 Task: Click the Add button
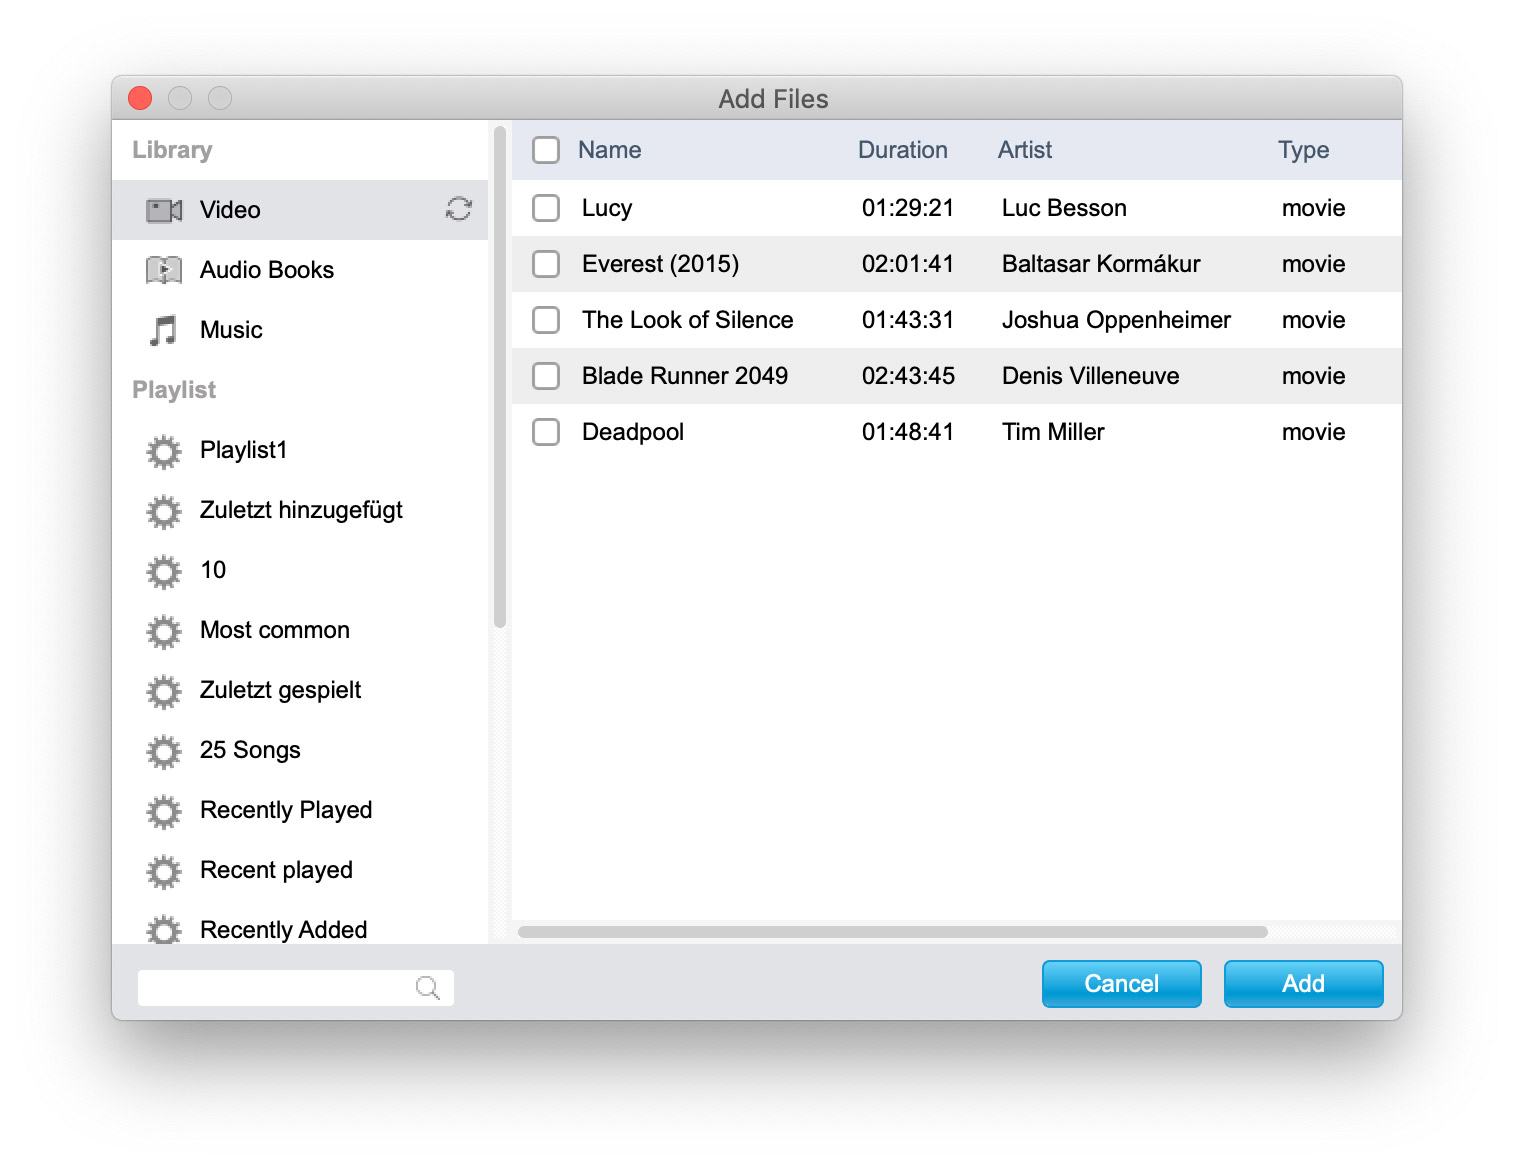tap(1302, 984)
